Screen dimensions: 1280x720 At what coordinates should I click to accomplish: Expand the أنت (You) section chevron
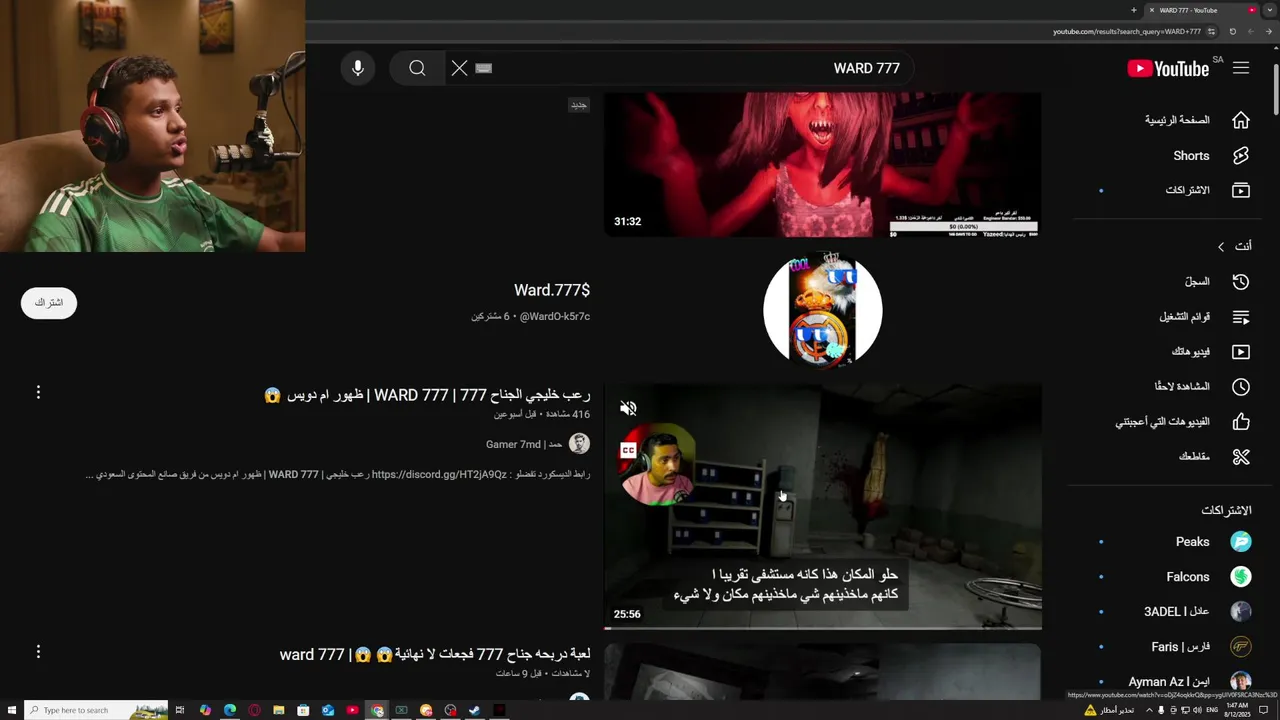pos(1220,246)
